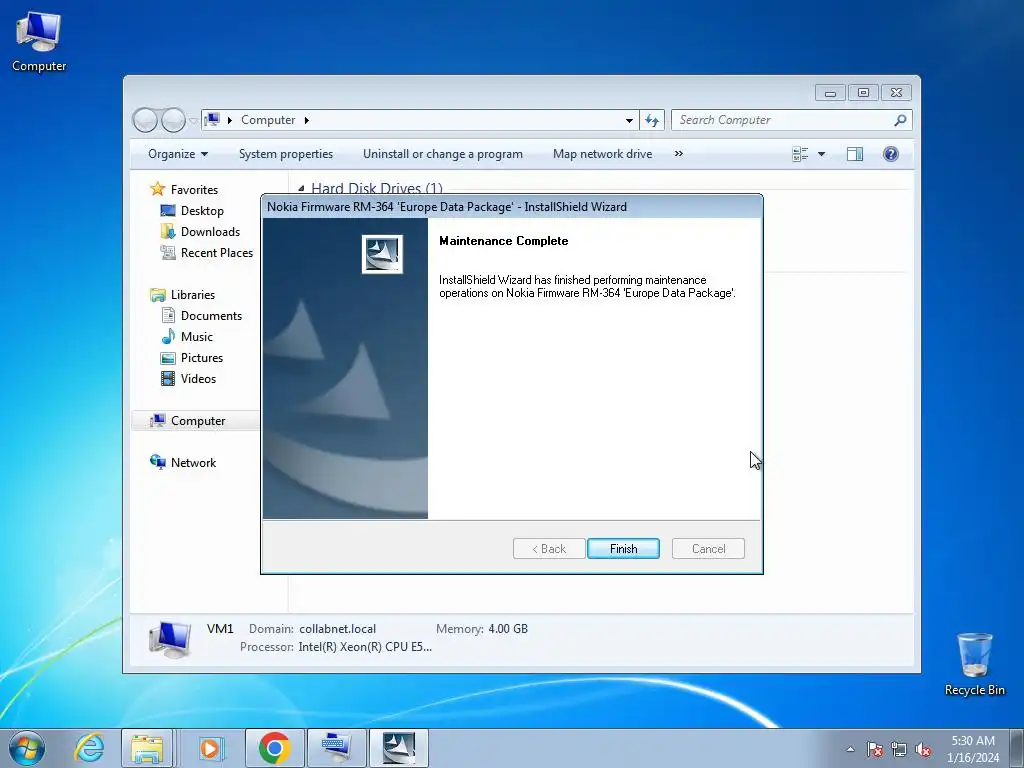Collapse the Hard Disk Drives group

(301, 189)
